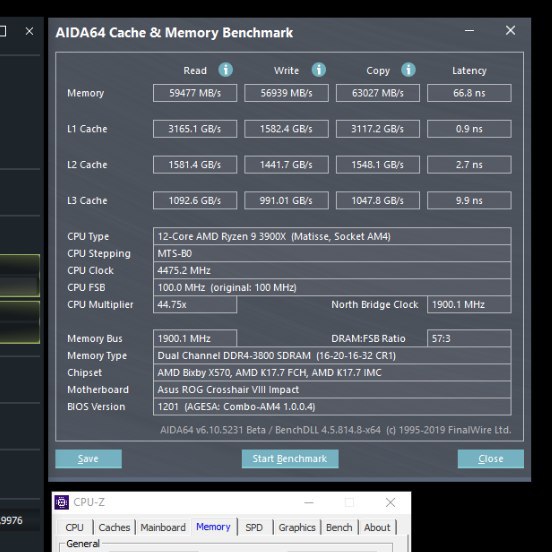Select the Memory Read result field
This screenshot has height=552, width=552.
pyautogui.click(x=195, y=93)
